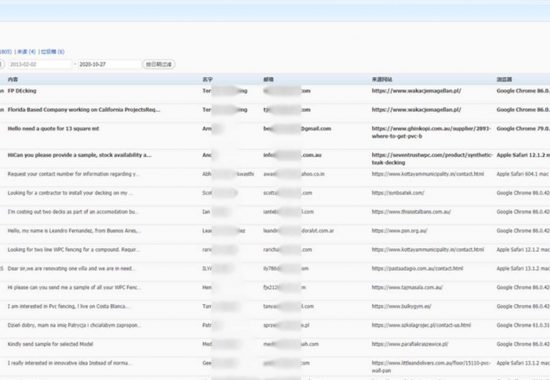Viewport: 550px width, 380px height.
Task: Open the 'Hi please can you send me a sample' message
Action: click(x=74, y=288)
